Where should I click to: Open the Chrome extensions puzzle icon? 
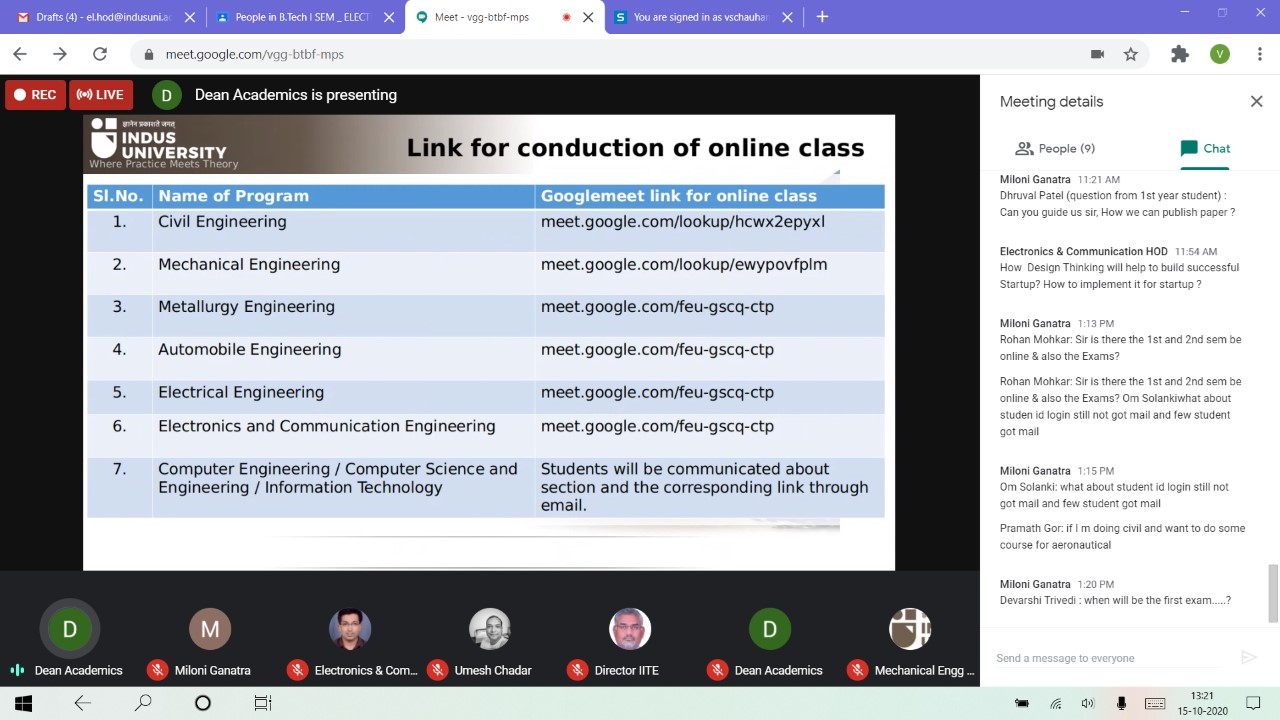point(1180,54)
